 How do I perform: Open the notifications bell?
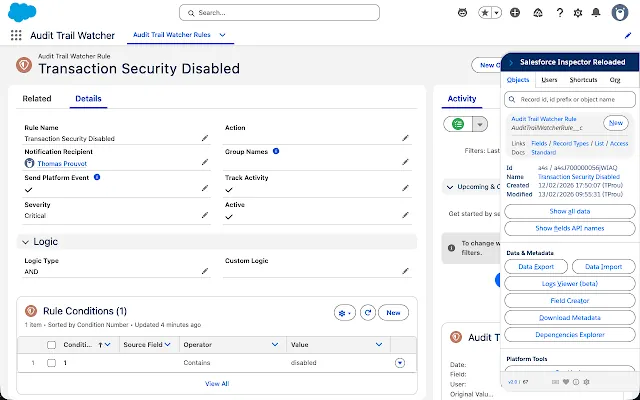596,13
